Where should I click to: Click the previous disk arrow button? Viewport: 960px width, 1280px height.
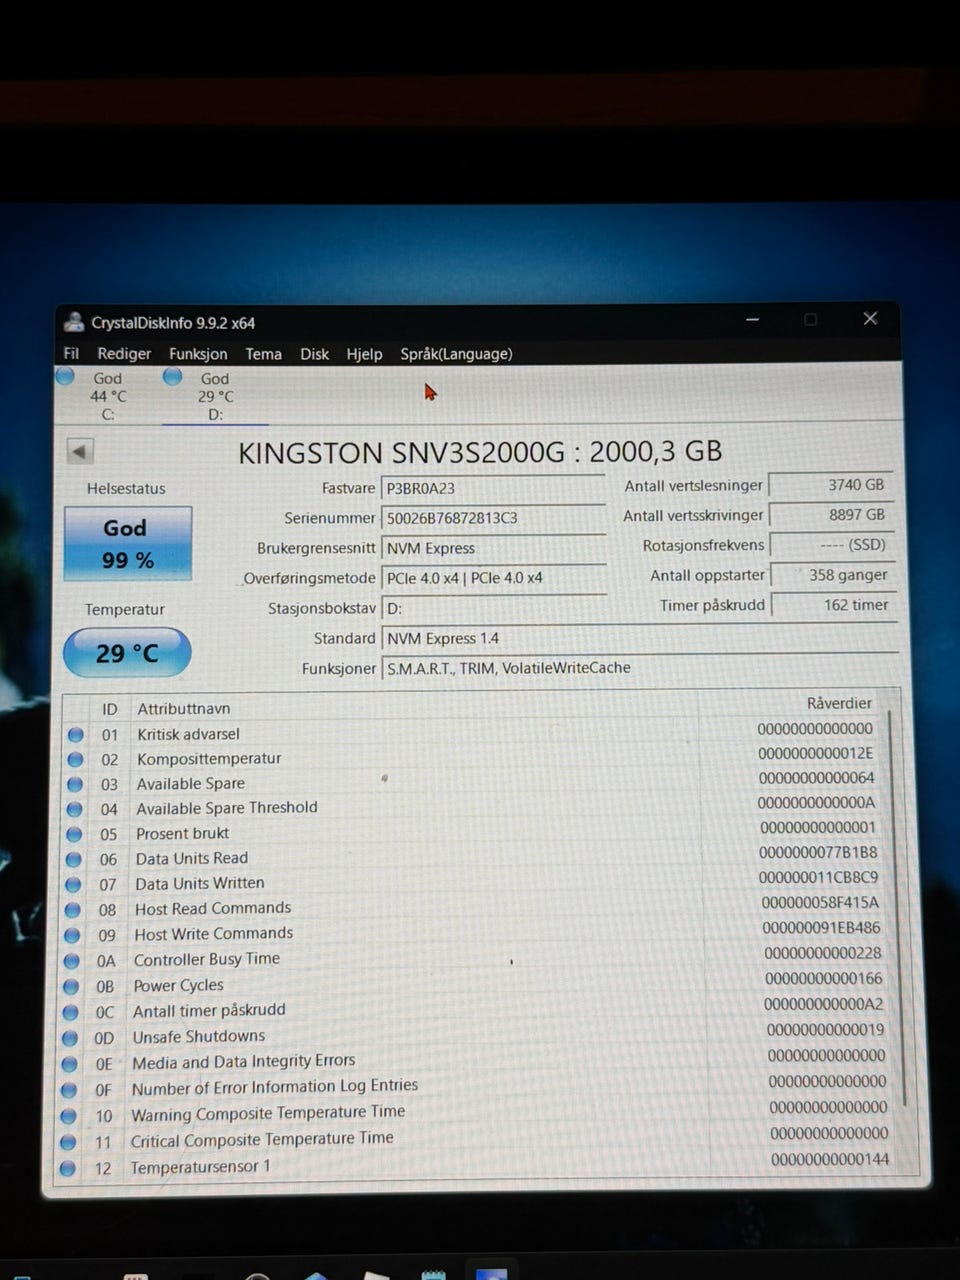(80, 451)
